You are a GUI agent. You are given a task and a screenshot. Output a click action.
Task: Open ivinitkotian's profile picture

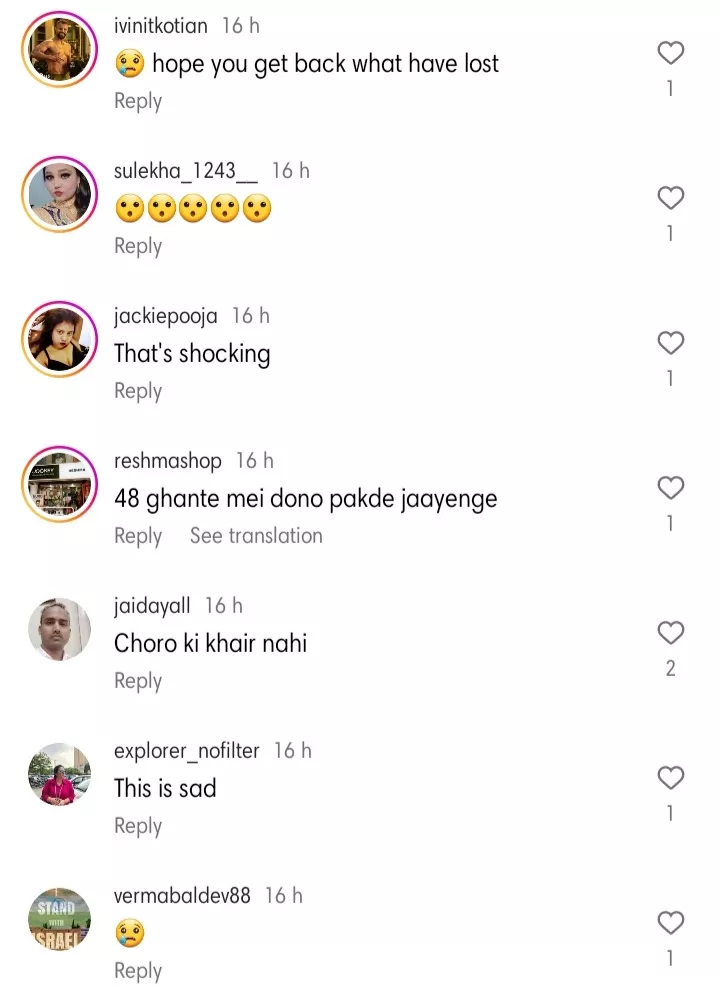coord(58,53)
